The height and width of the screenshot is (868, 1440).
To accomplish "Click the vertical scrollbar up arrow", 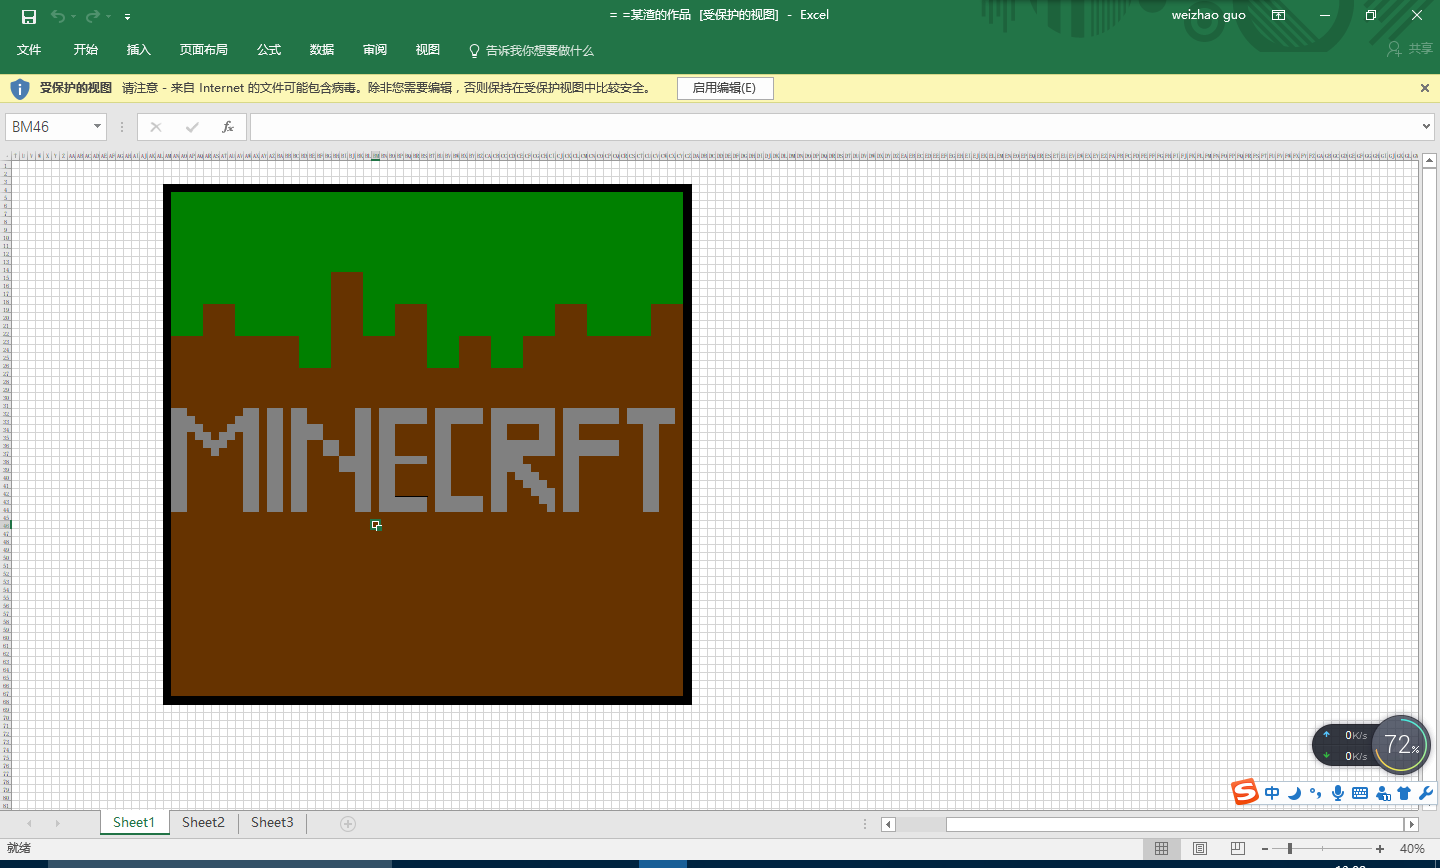I will coord(1430,160).
